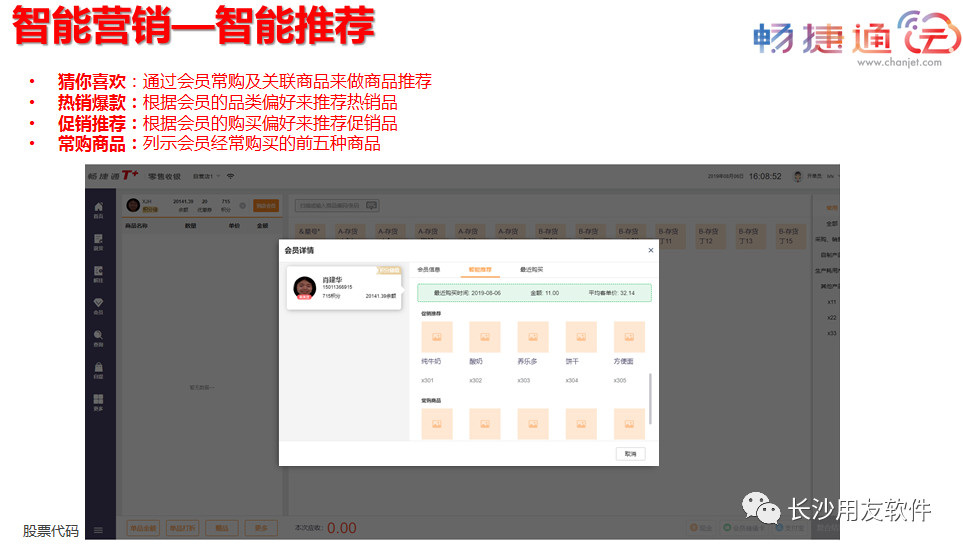Click the keyboard icon in barcode field
This screenshot has width=963, height=553.
pos(372,205)
